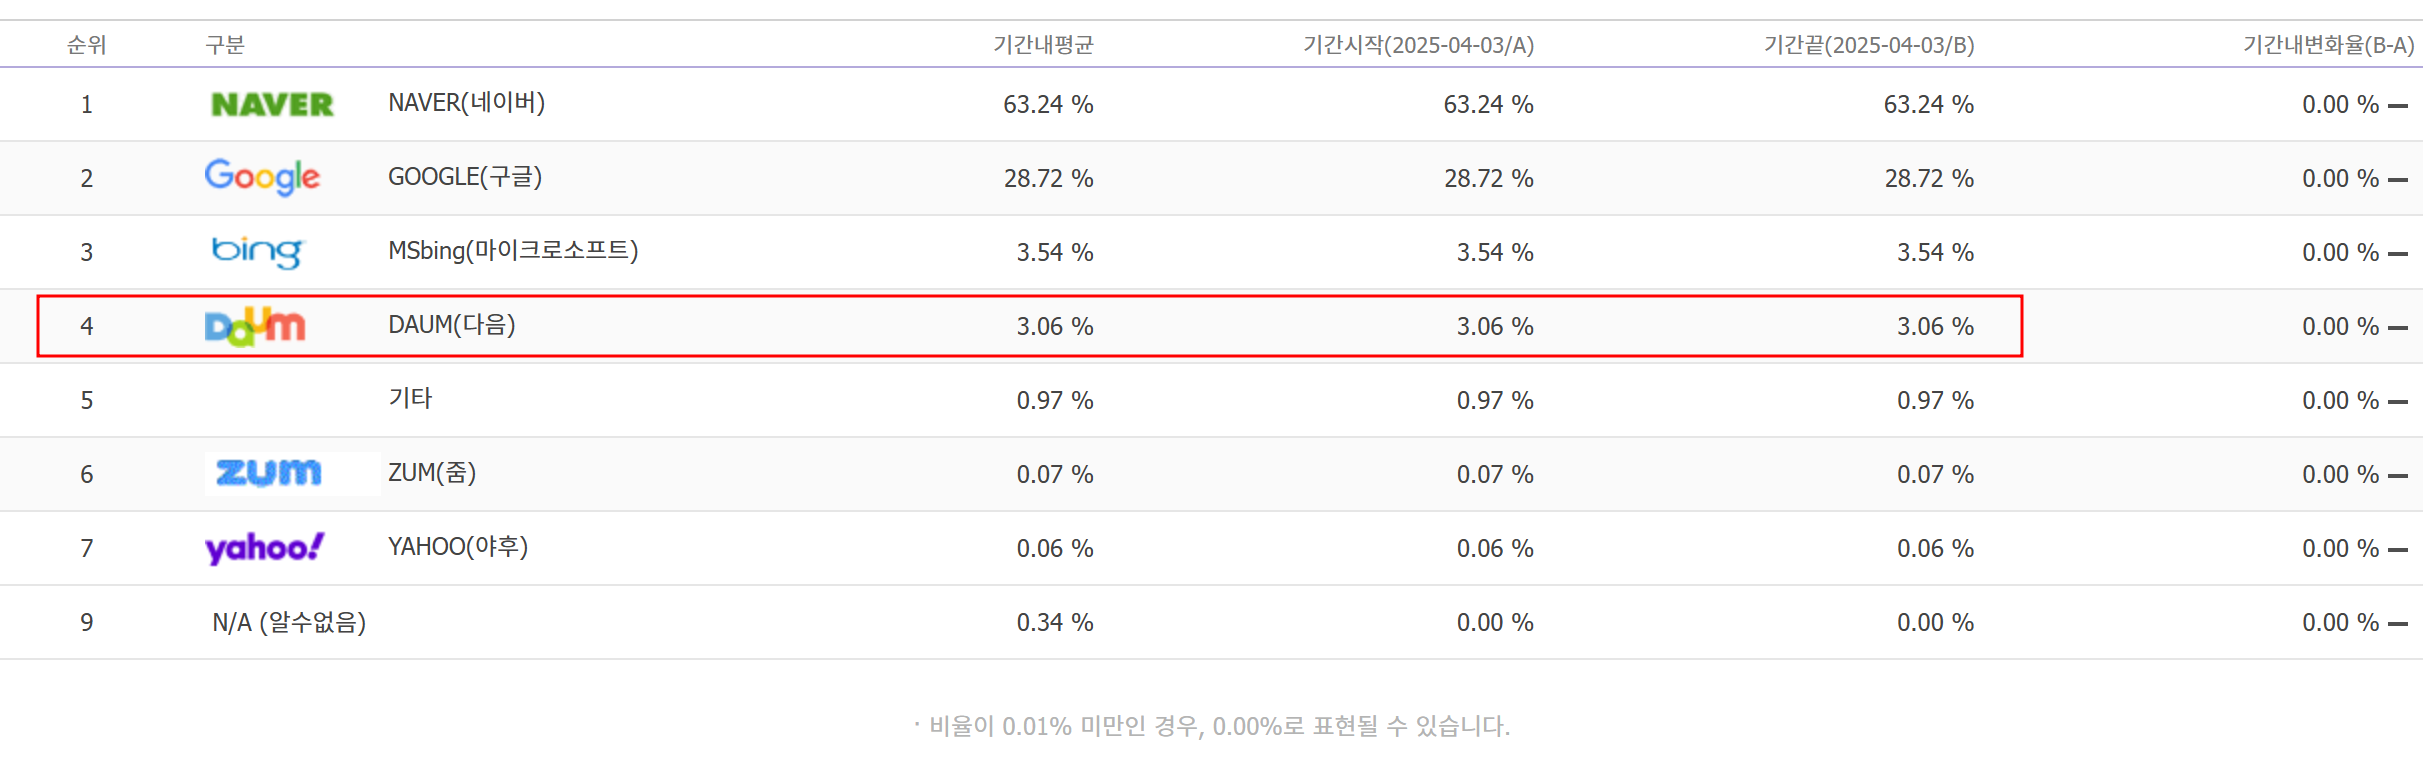Click ZUM's 기간끝 value 0.07 %
The image size is (2423, 766).
[1935, 475]
